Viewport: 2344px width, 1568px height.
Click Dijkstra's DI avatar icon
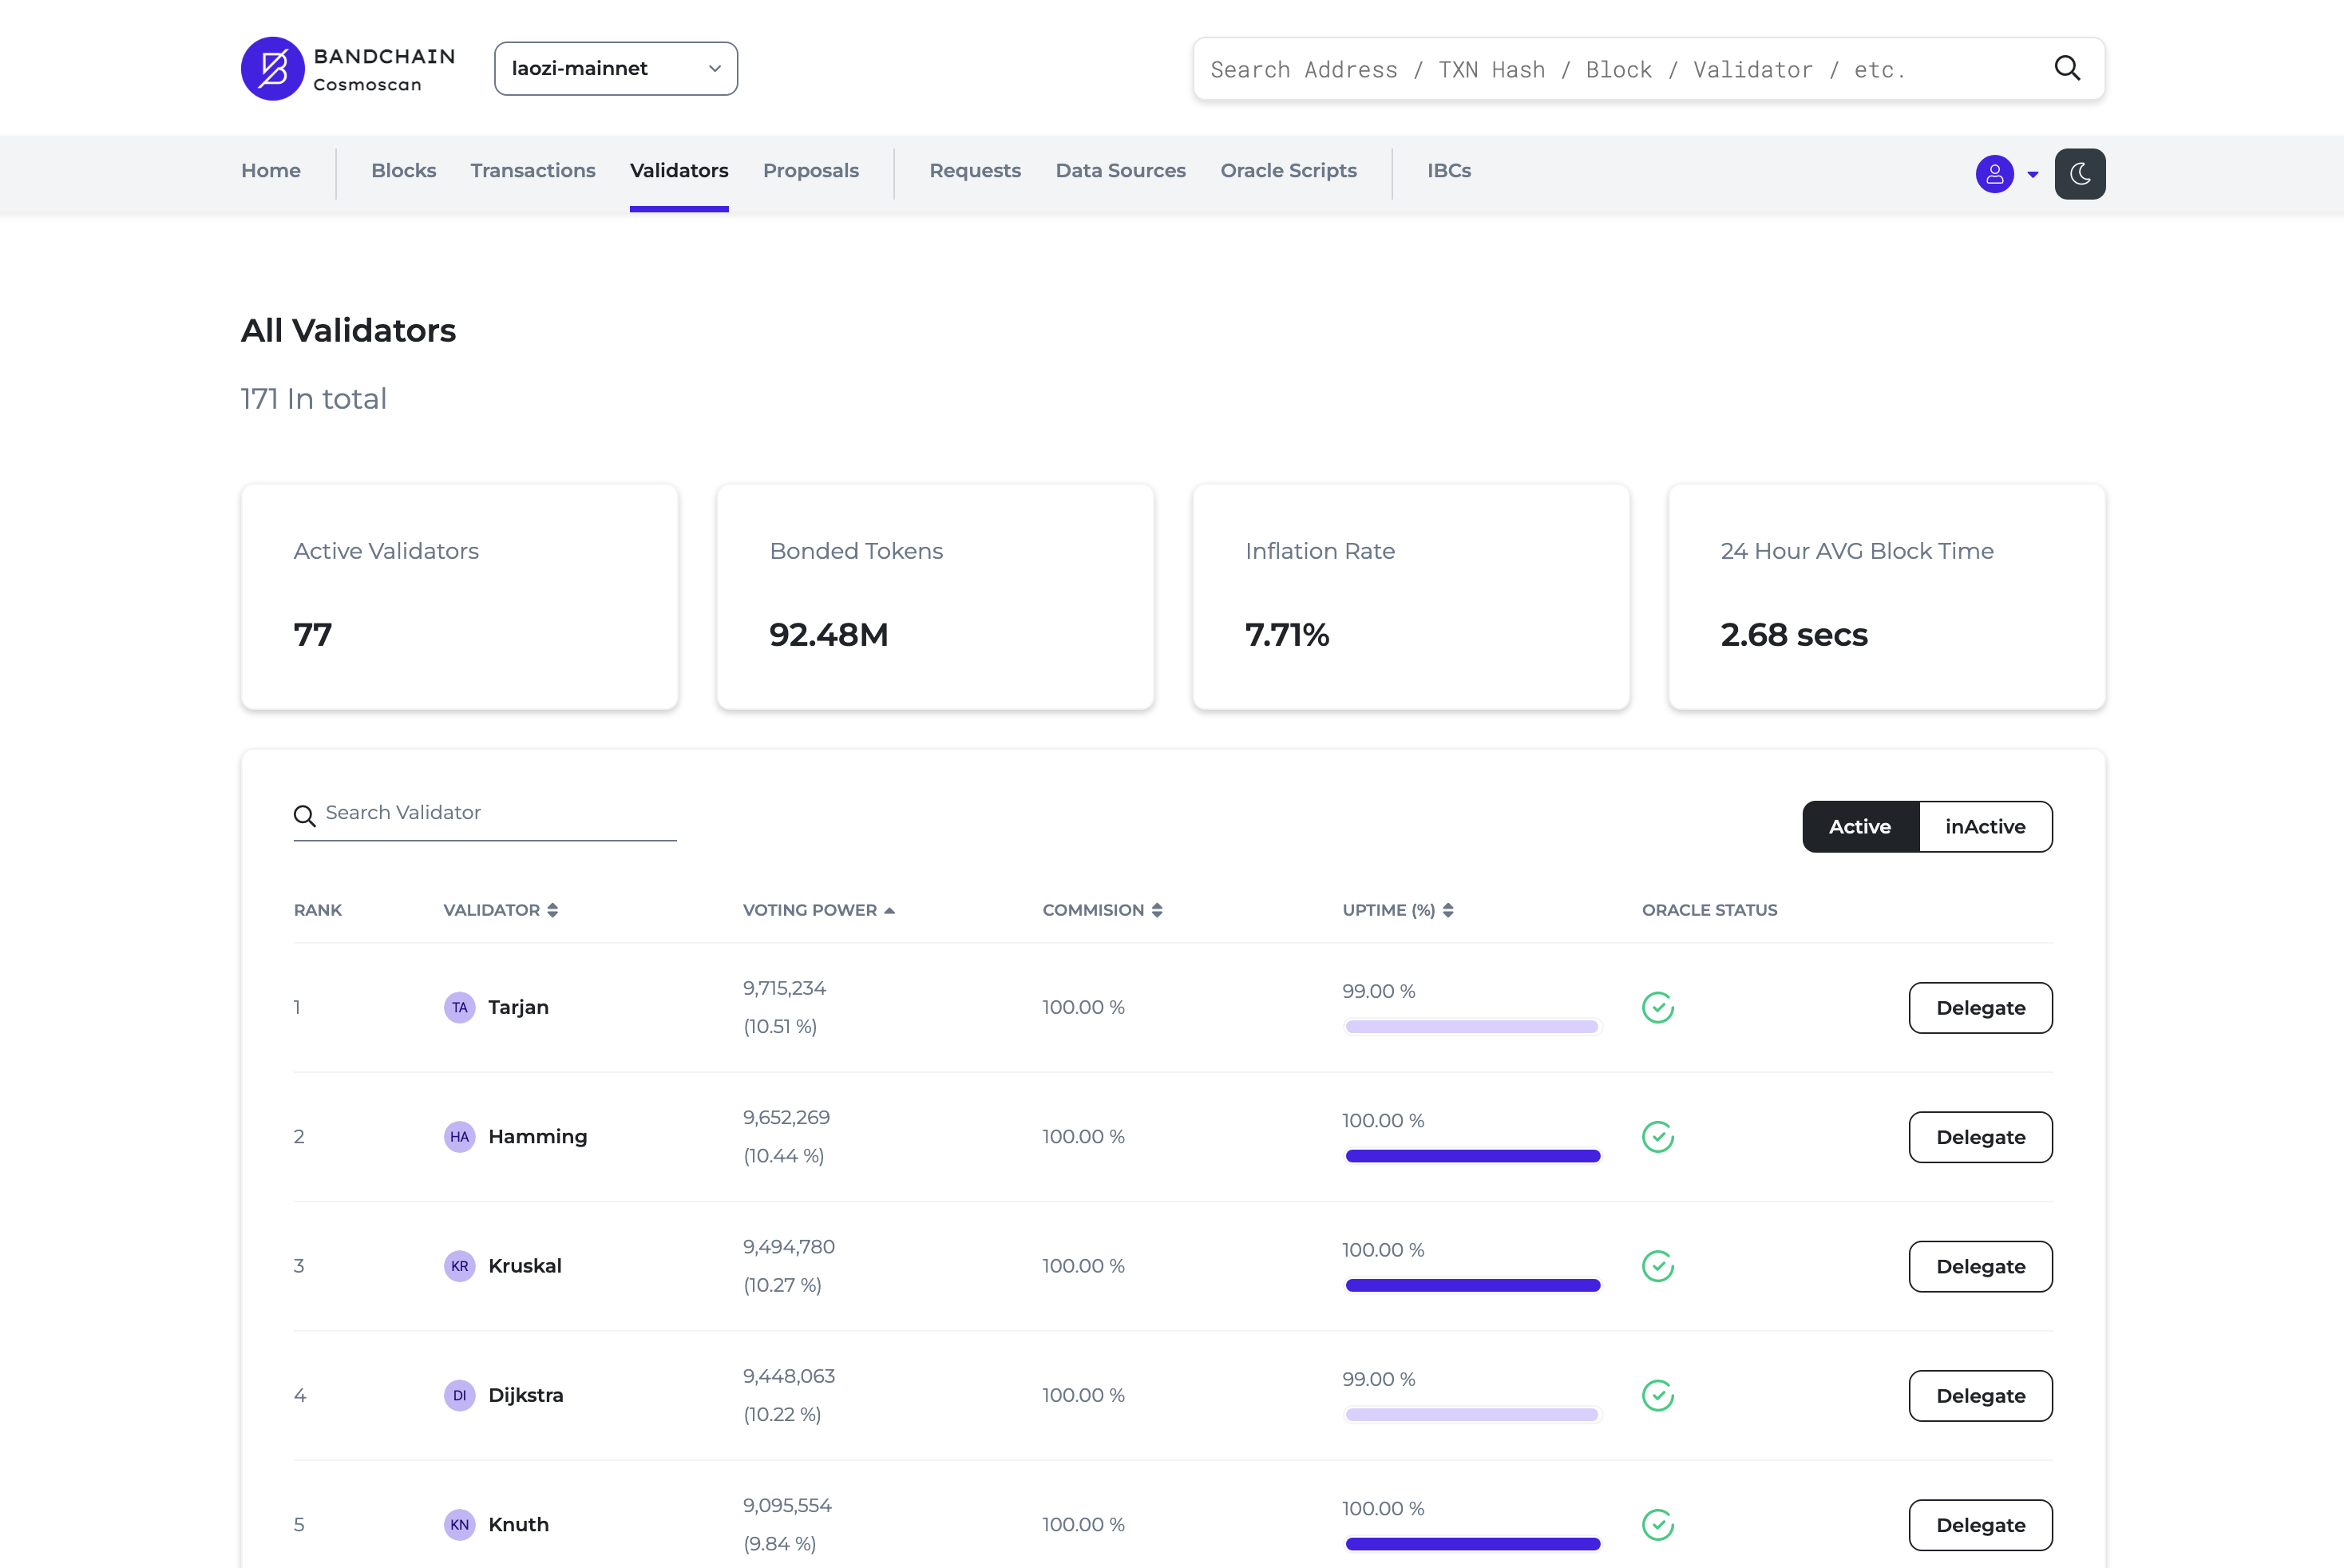click(459, 1395)
